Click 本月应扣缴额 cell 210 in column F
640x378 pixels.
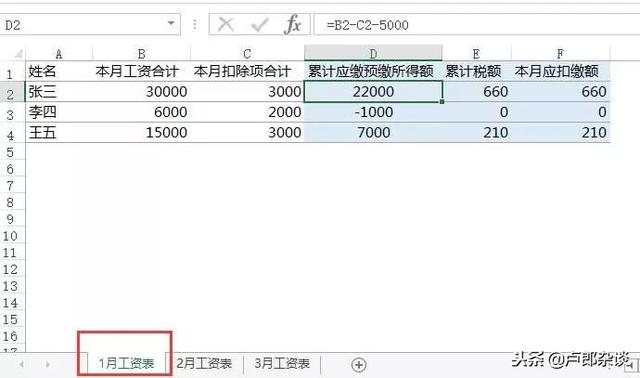560,133
